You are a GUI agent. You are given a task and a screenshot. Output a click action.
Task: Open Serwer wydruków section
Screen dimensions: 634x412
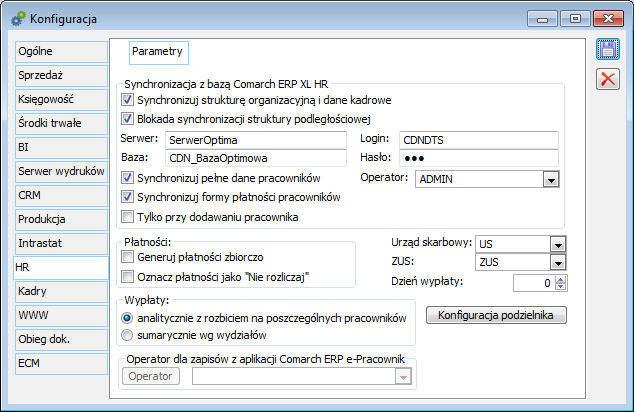click(x=61, y=171)
